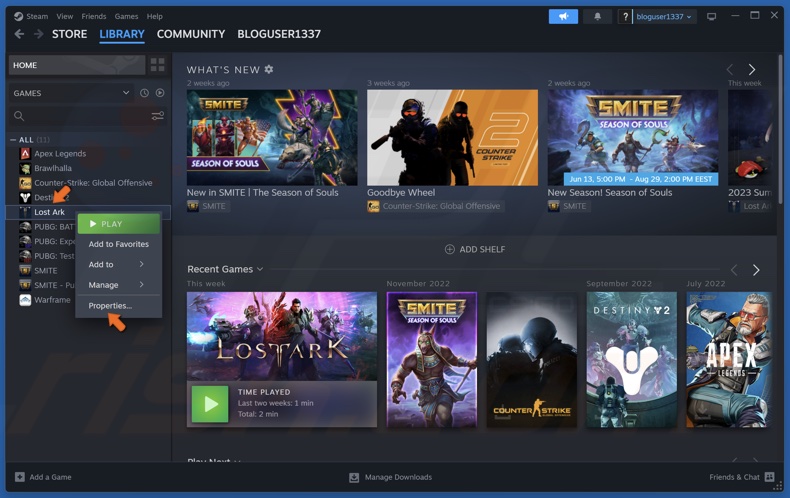Open the Help menu
This screenshot has width=790, height=498.
[155, 16]
